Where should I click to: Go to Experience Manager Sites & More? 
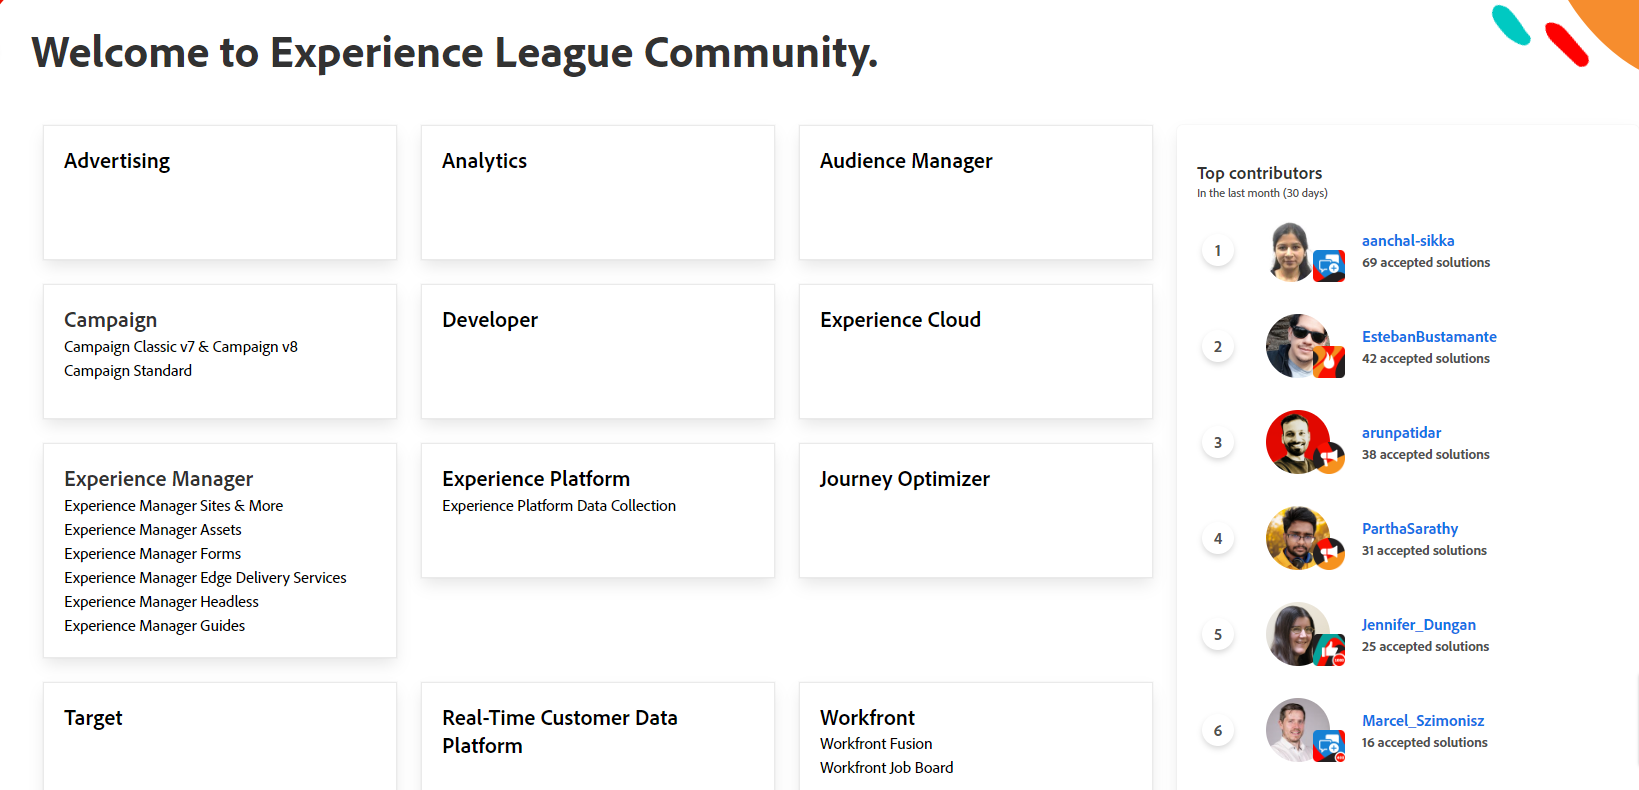pyautogui.click(x=173, y=506)
